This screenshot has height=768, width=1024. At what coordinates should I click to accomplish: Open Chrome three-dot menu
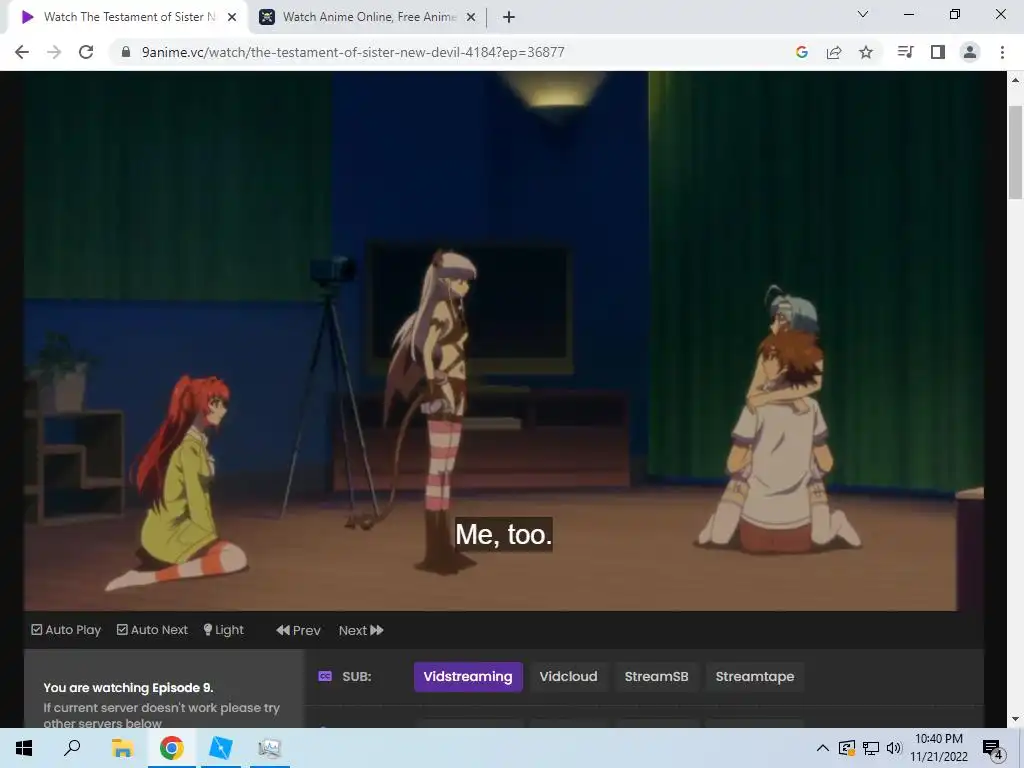point(1002,52)
